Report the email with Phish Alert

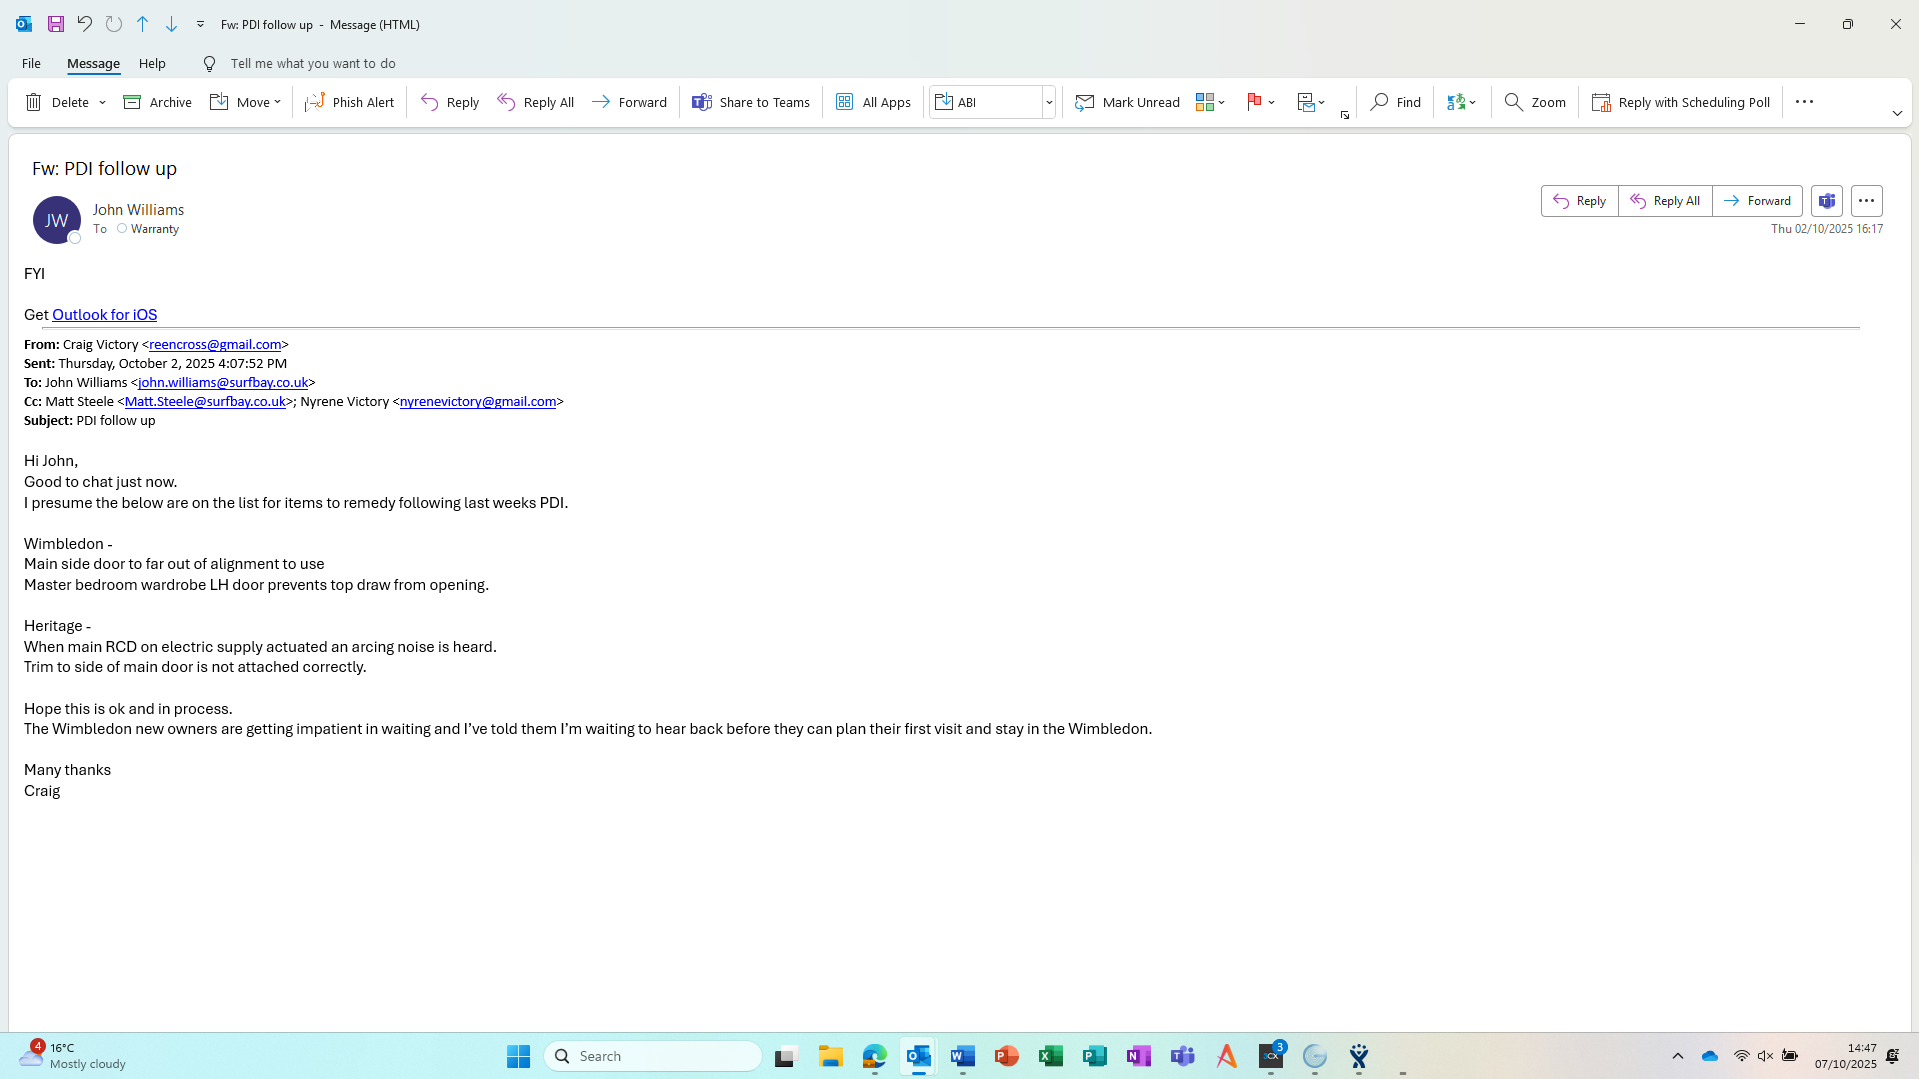[349, 102]
